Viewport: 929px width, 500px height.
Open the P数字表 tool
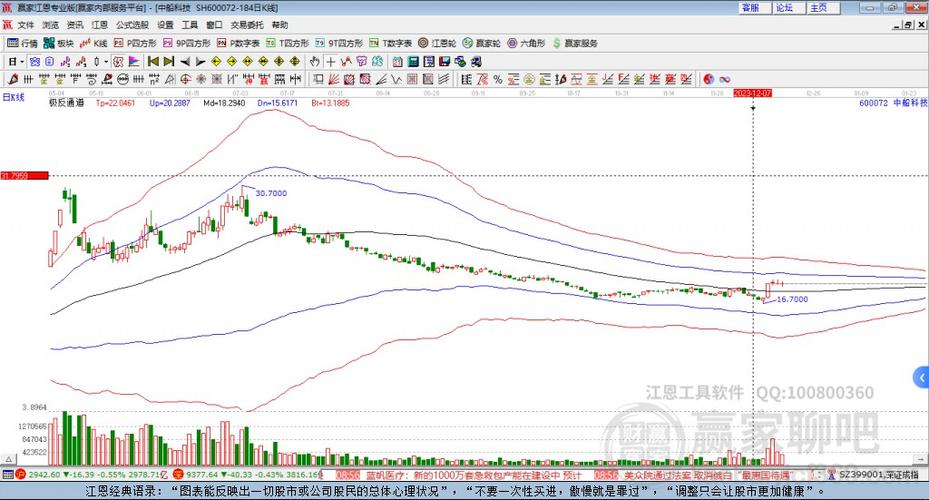(238, 43)
